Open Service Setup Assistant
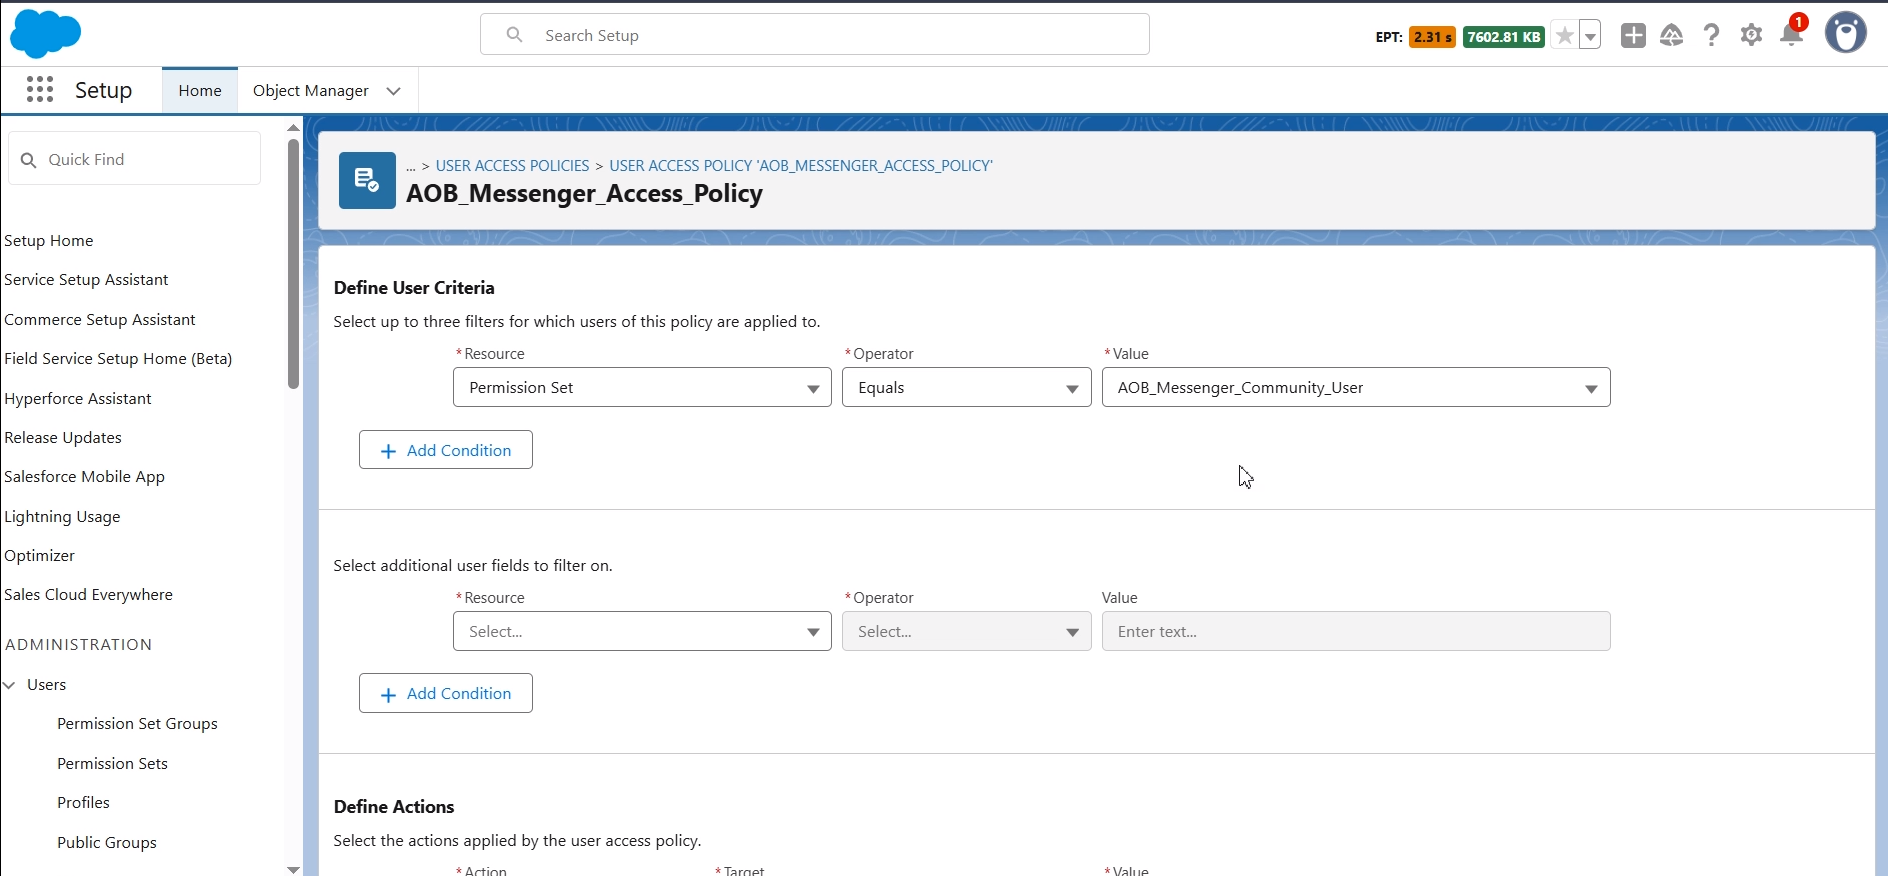The height and width of the screenshot is (876, 1888). 86,280
